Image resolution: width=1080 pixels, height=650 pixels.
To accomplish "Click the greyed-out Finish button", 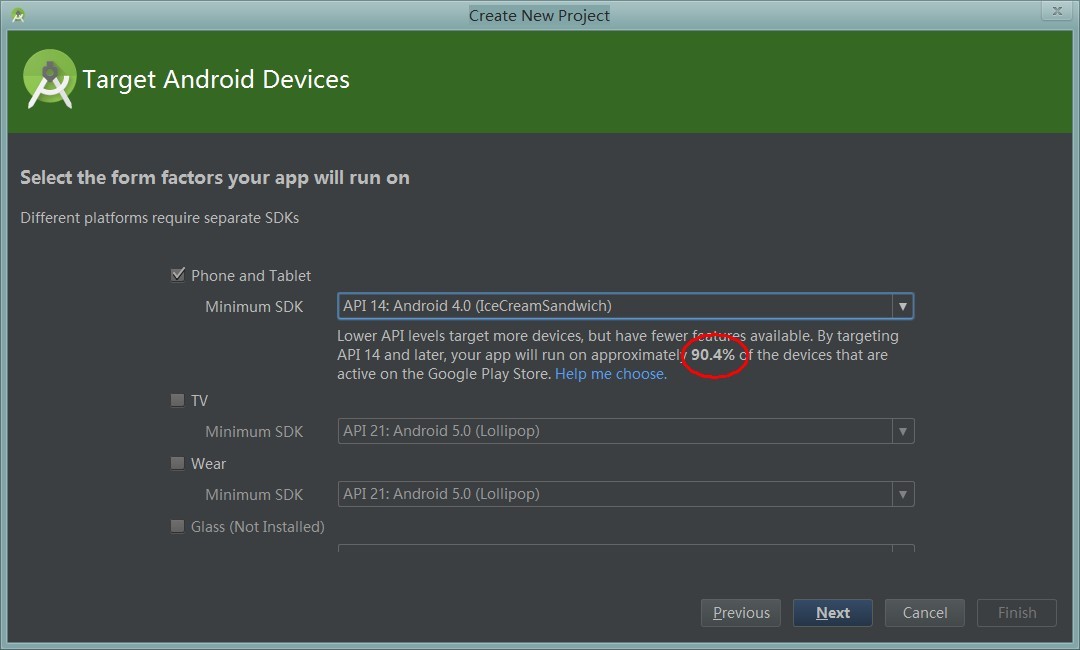I will pos(1016,613).
